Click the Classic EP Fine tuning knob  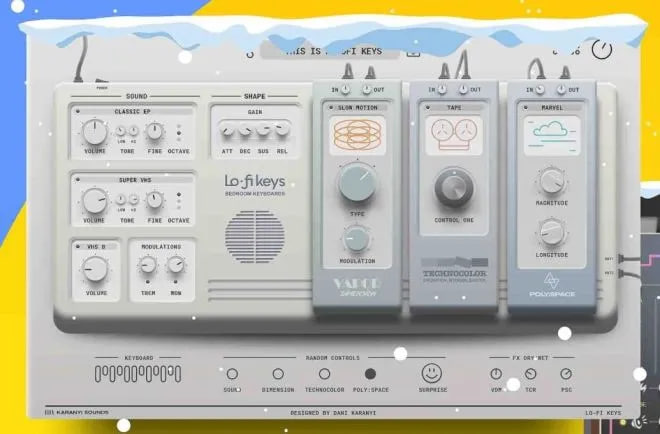point(154,131)
